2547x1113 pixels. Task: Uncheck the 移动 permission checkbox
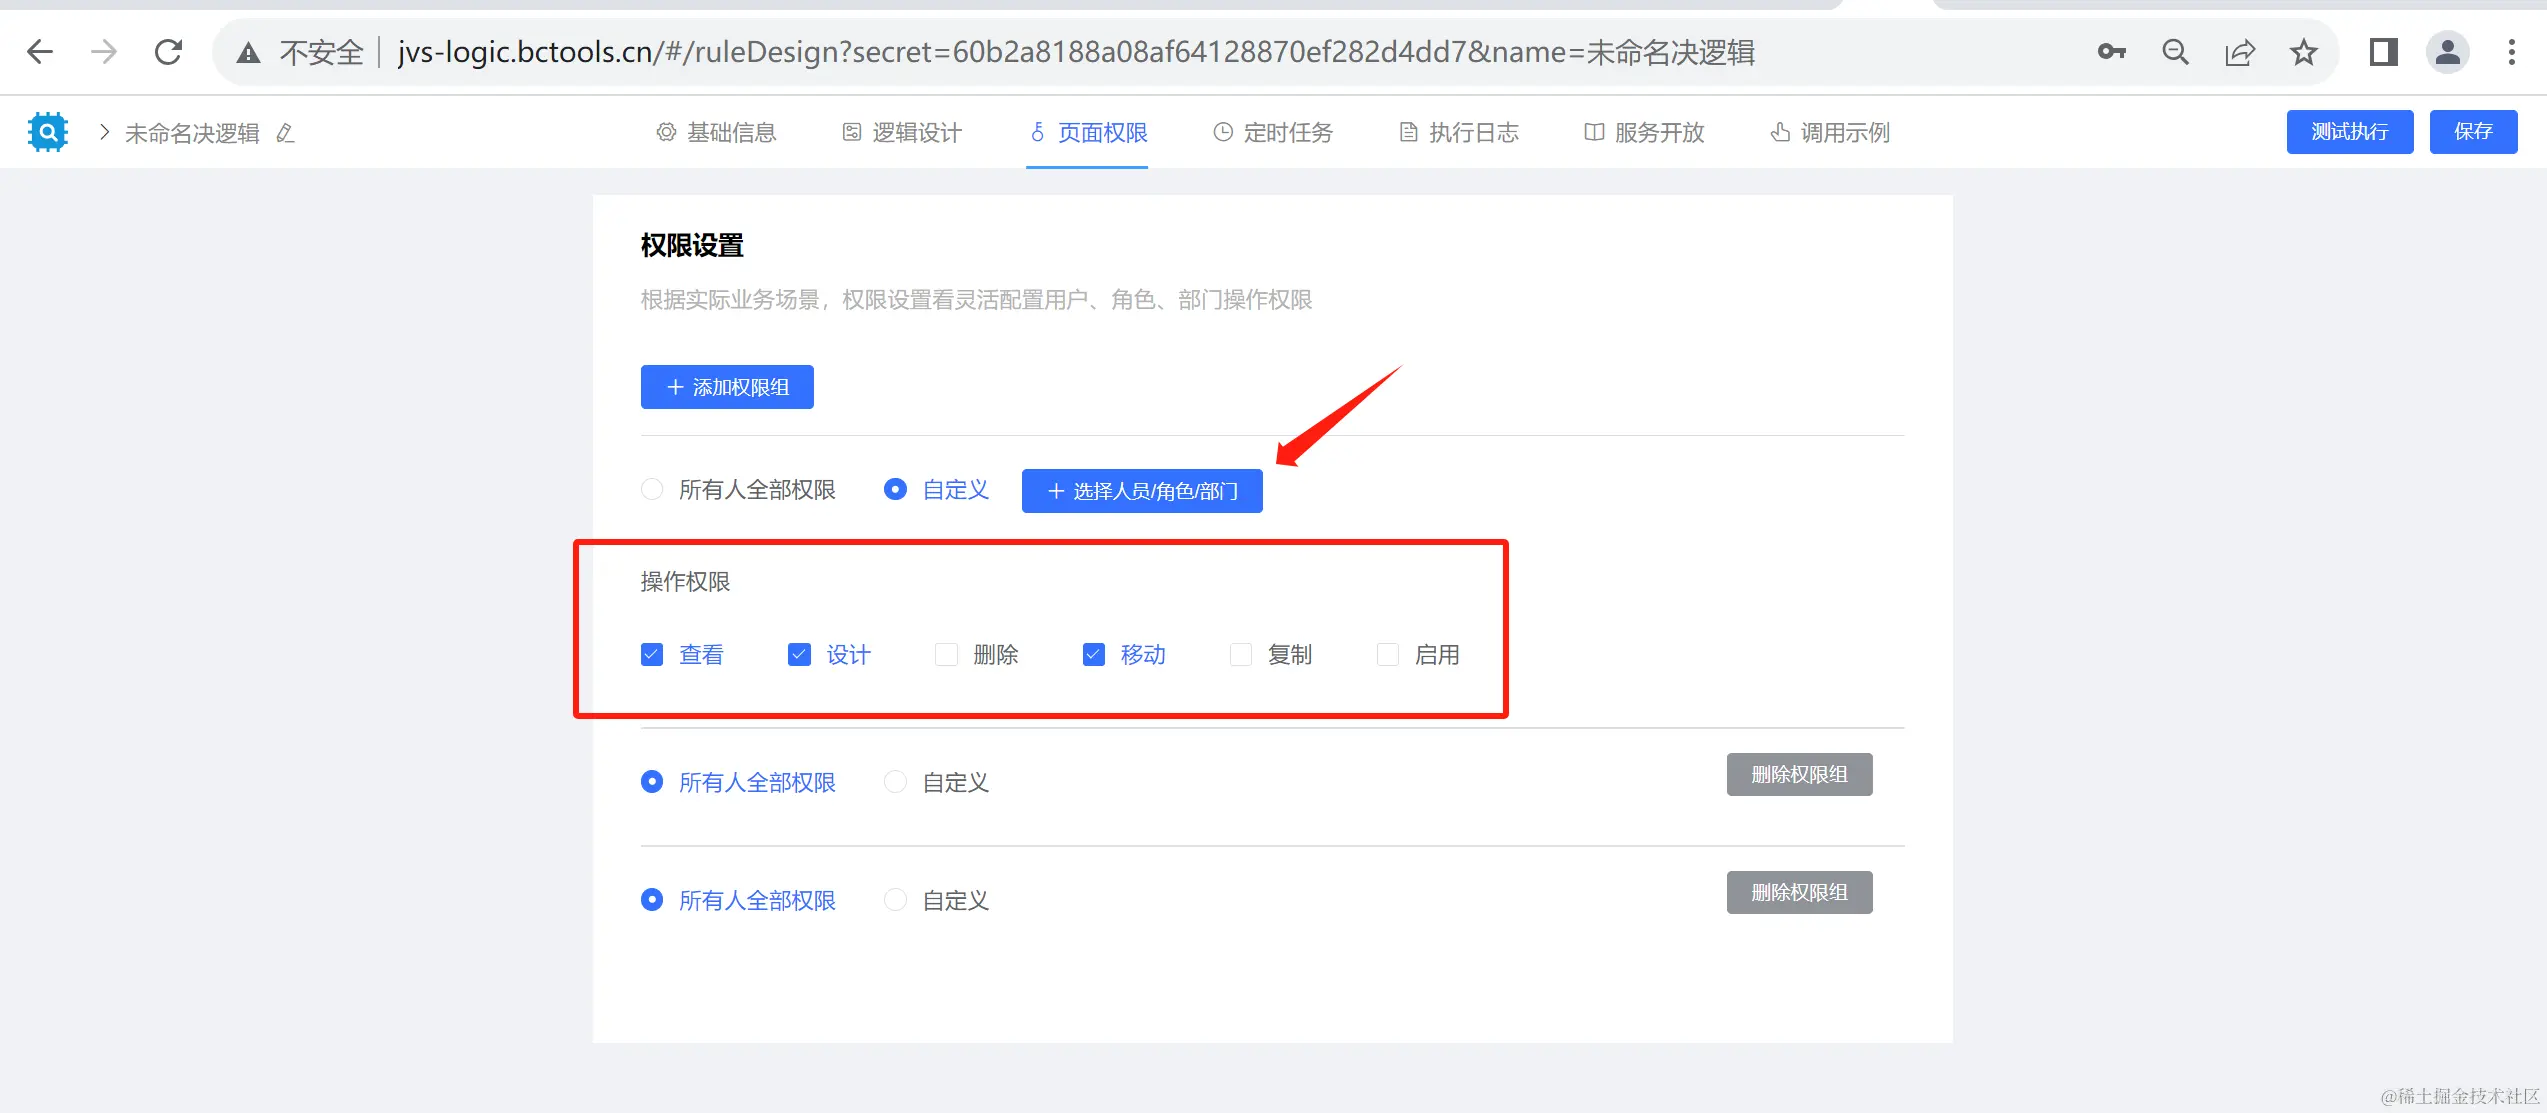click(1093, 655)
